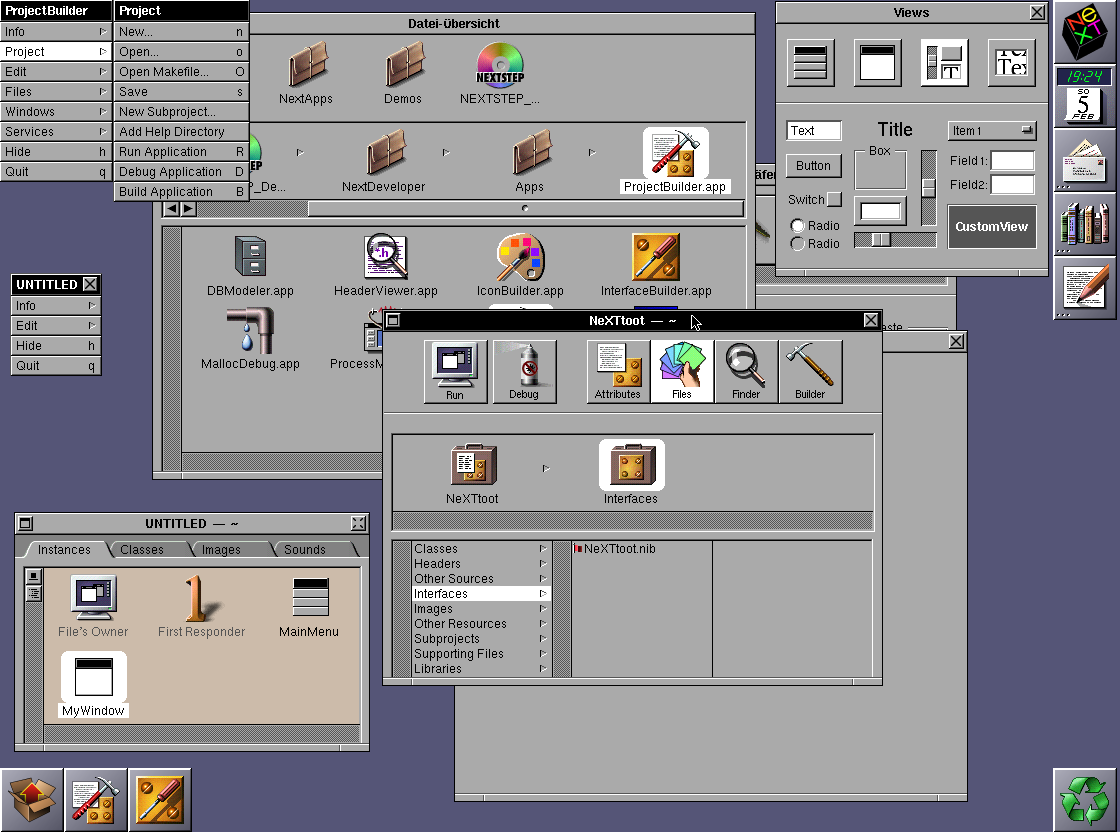The image size is (1120, 832).
Task: Expand Subprojects in the project browser
Action: [543, 638]
